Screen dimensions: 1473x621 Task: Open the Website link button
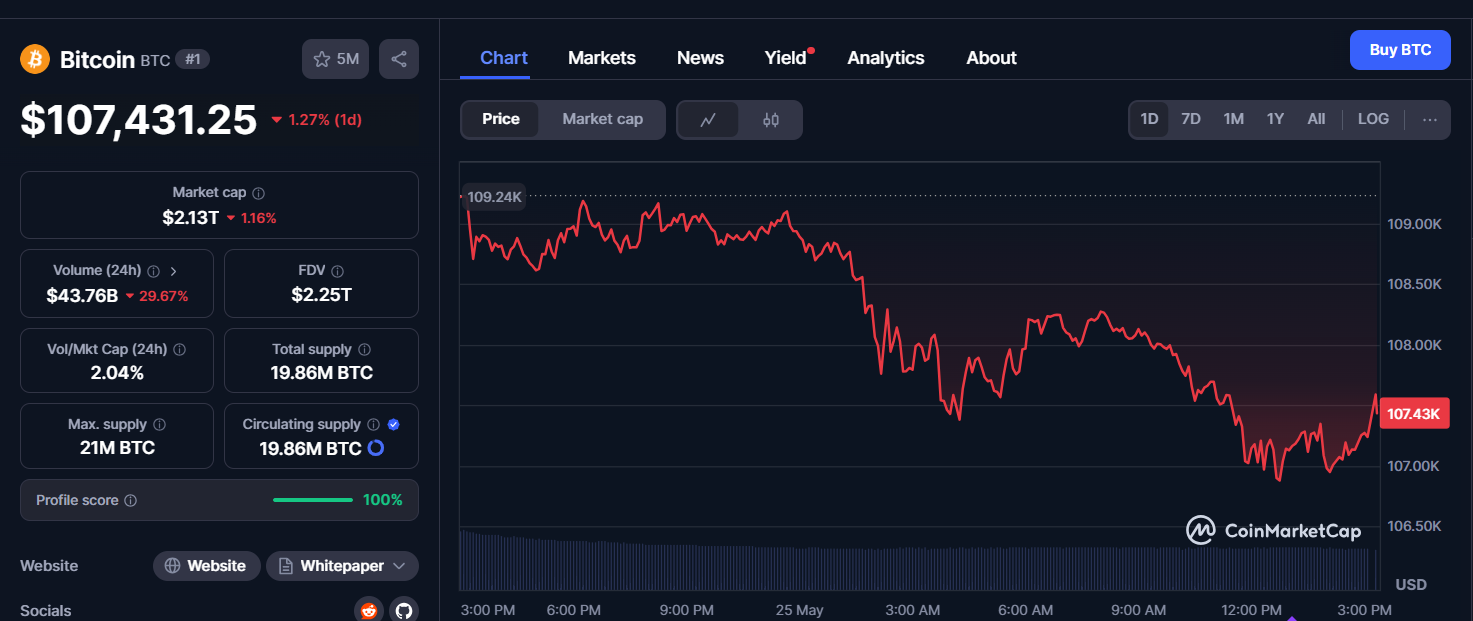tap(206, 566)
